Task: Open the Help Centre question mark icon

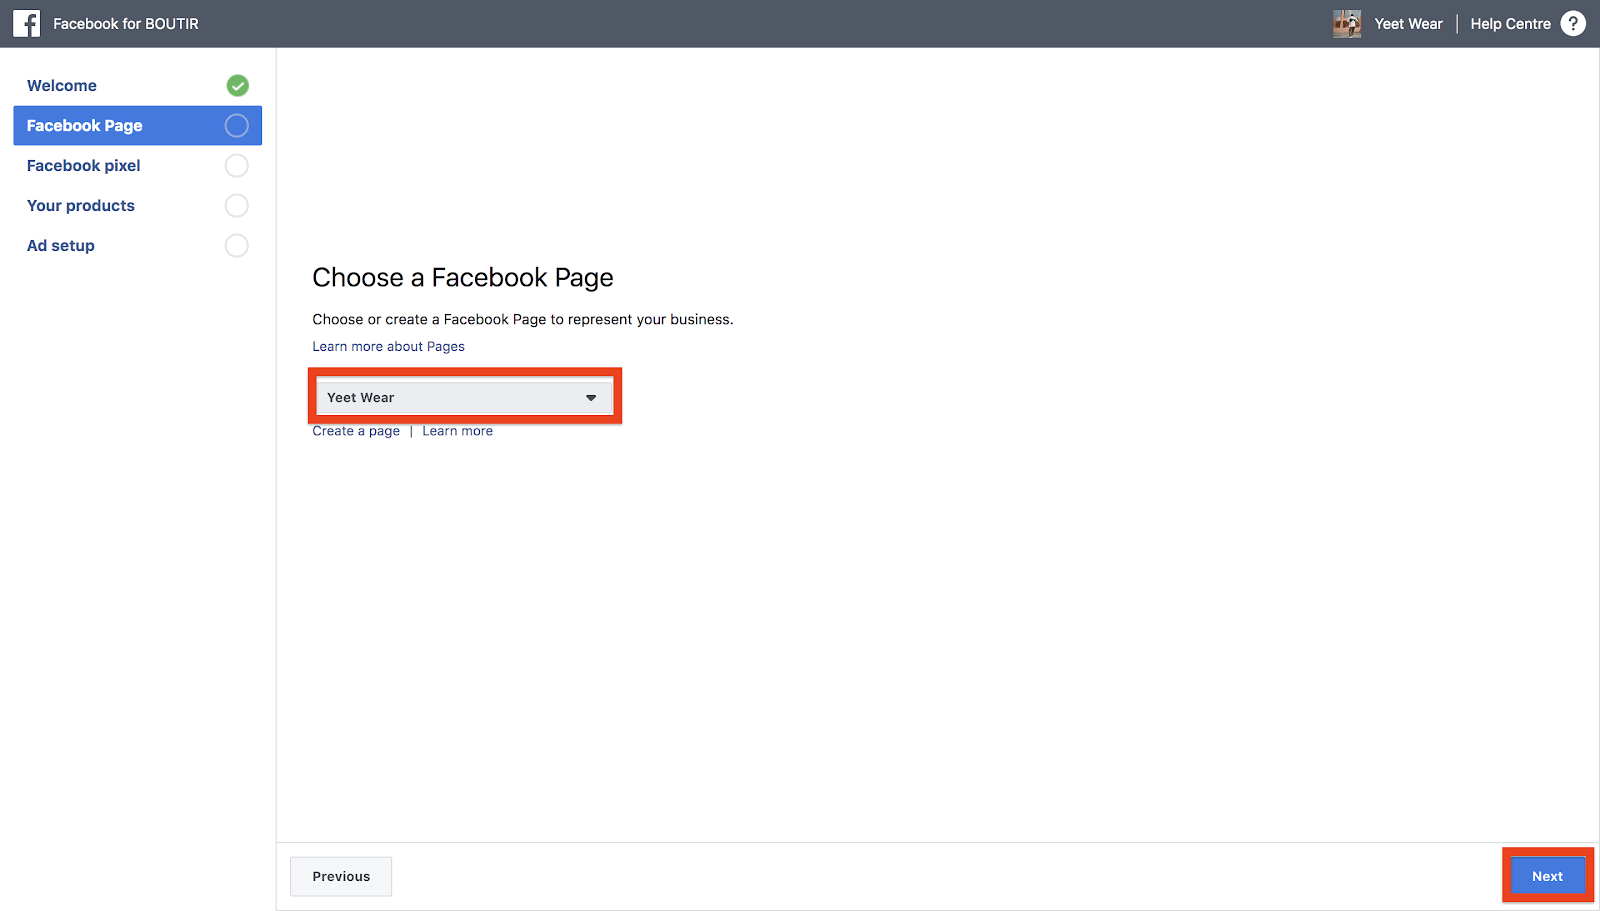Action: [x=1573, y=23]
